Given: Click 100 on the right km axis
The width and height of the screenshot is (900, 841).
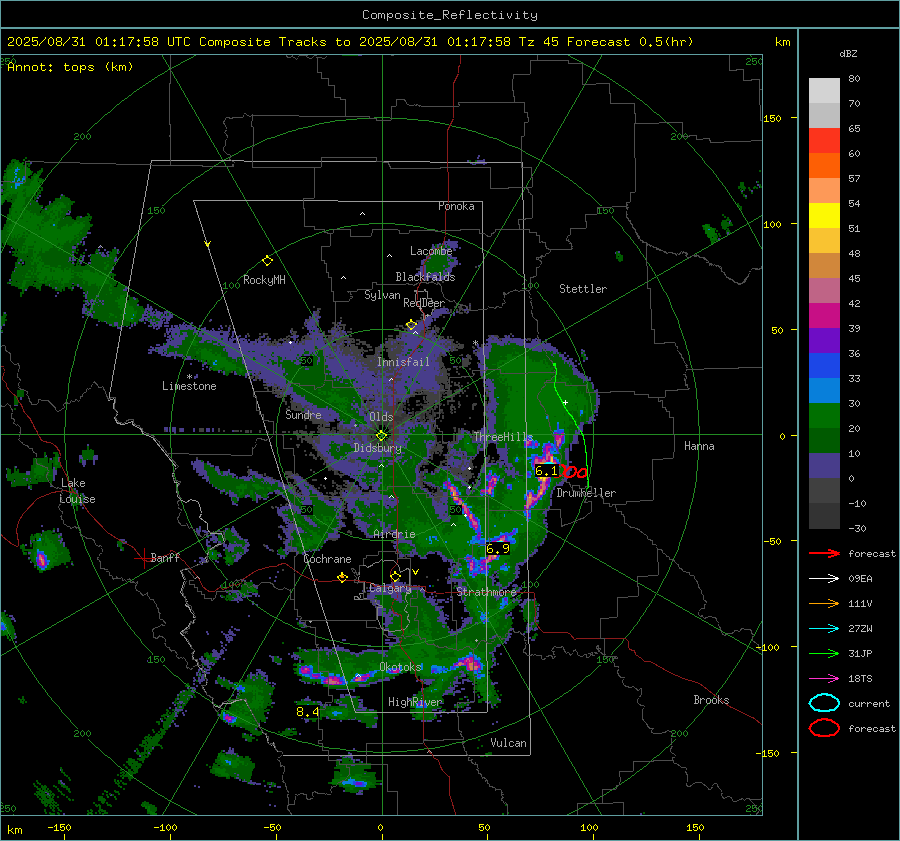Looking at the screenshot, I should click(772, 224).
